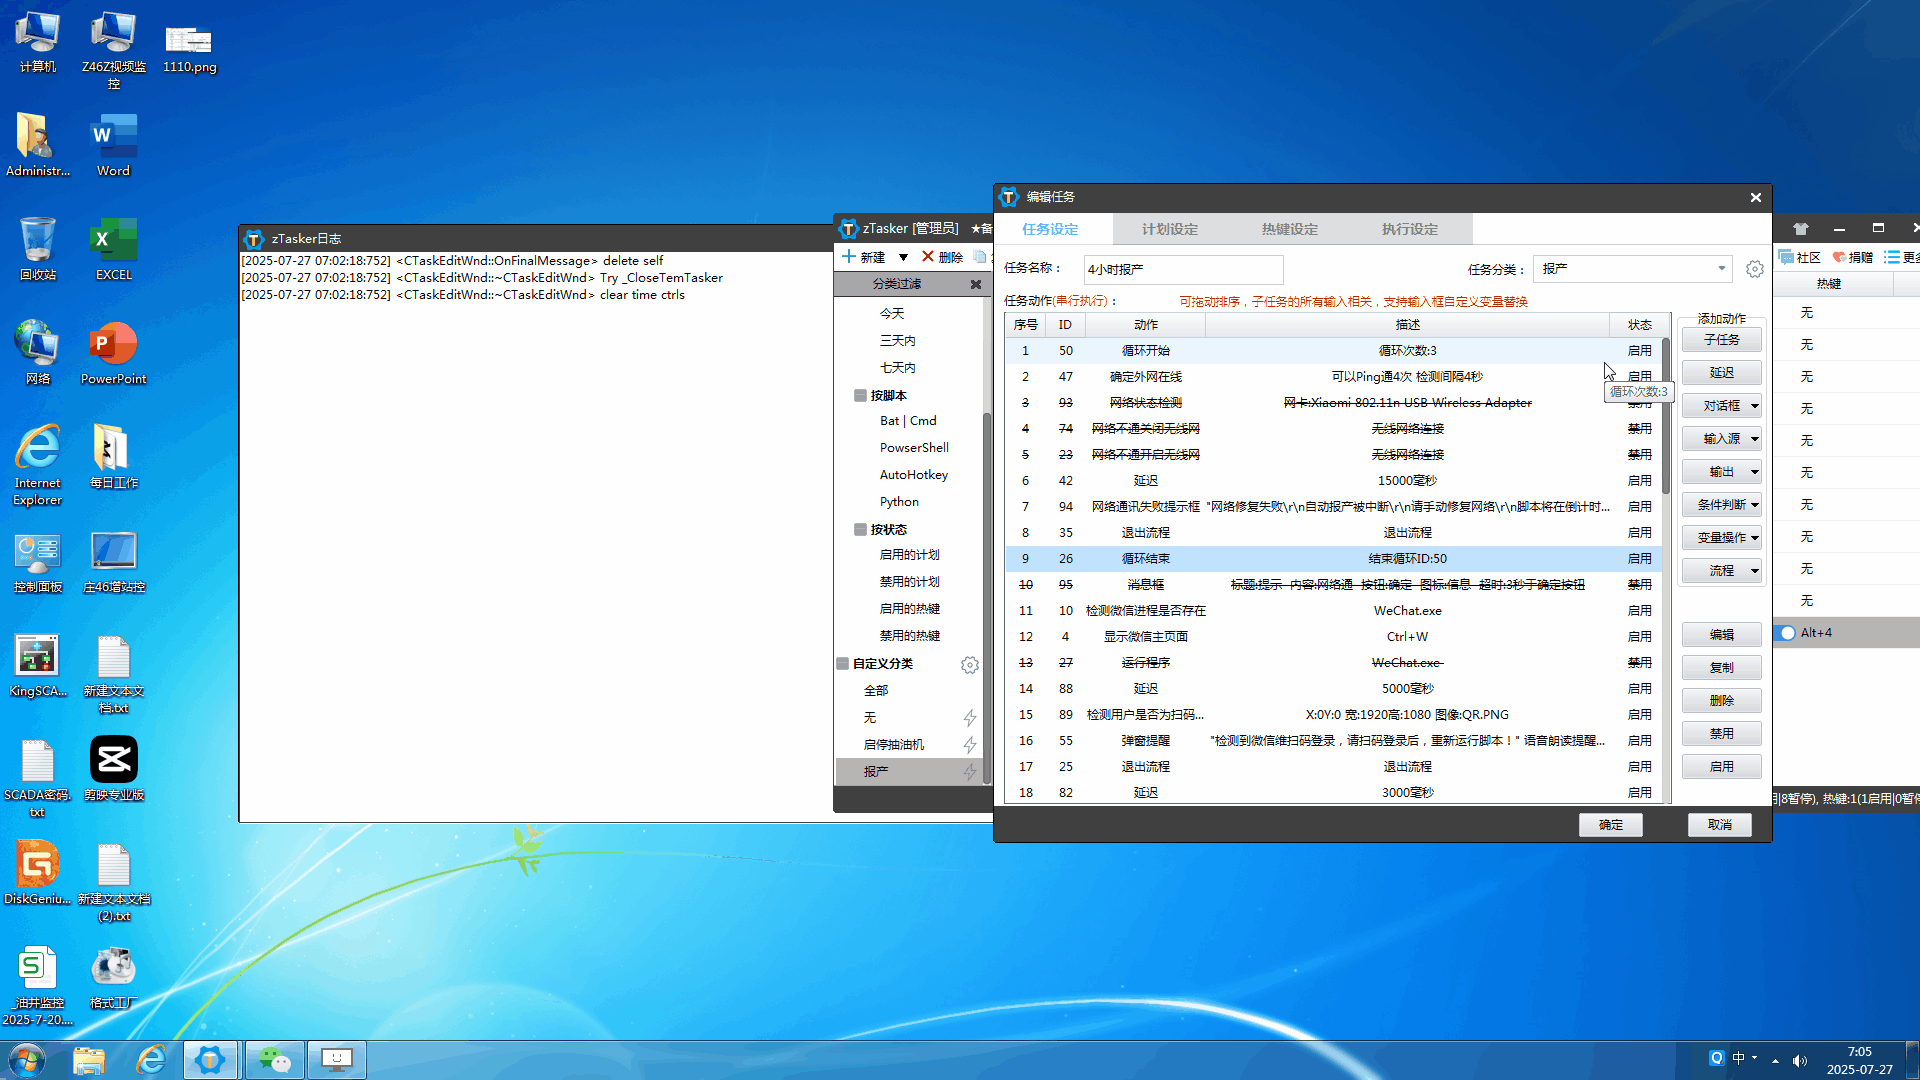Click the 延迟 add action button
The width and height of the screenshot is (1920, 1080).
click(x=1721, y=373)
